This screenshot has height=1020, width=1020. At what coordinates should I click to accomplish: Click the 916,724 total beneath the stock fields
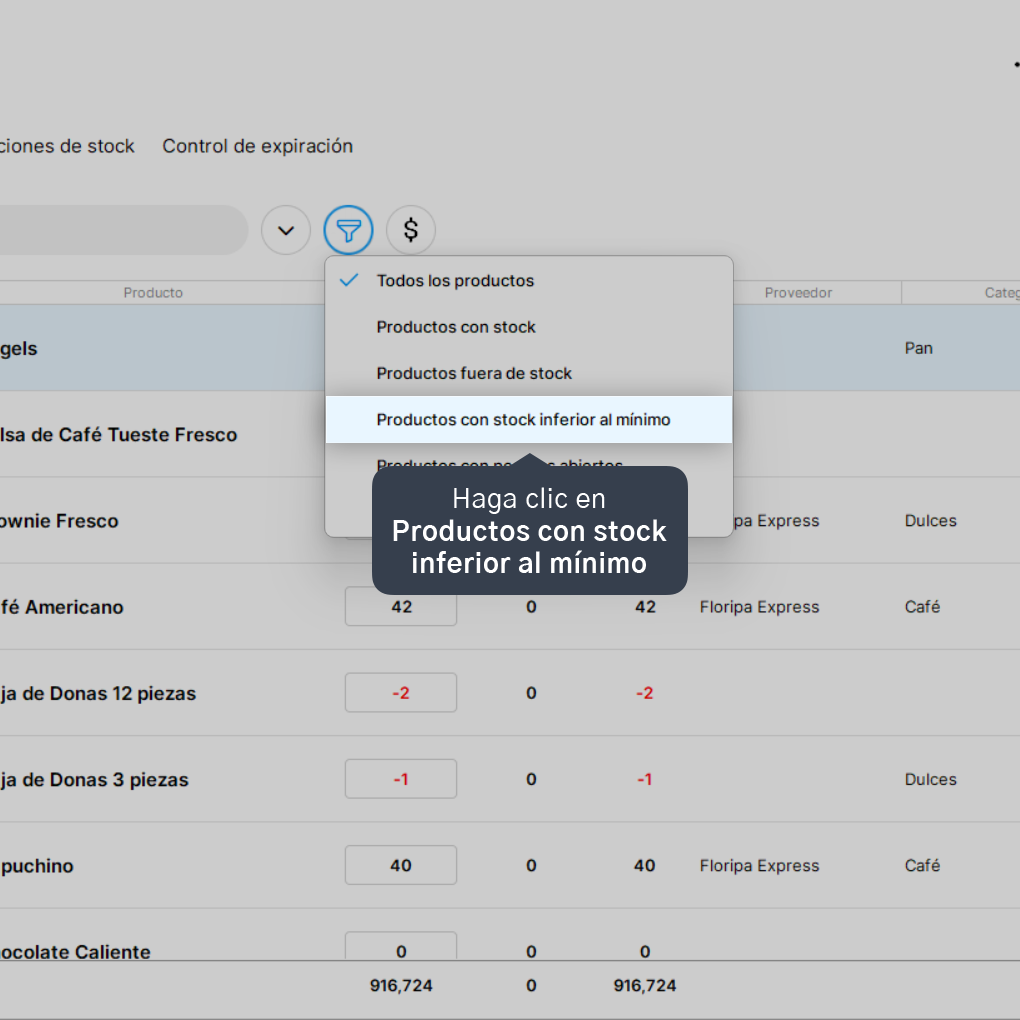[x=401, y=986]
